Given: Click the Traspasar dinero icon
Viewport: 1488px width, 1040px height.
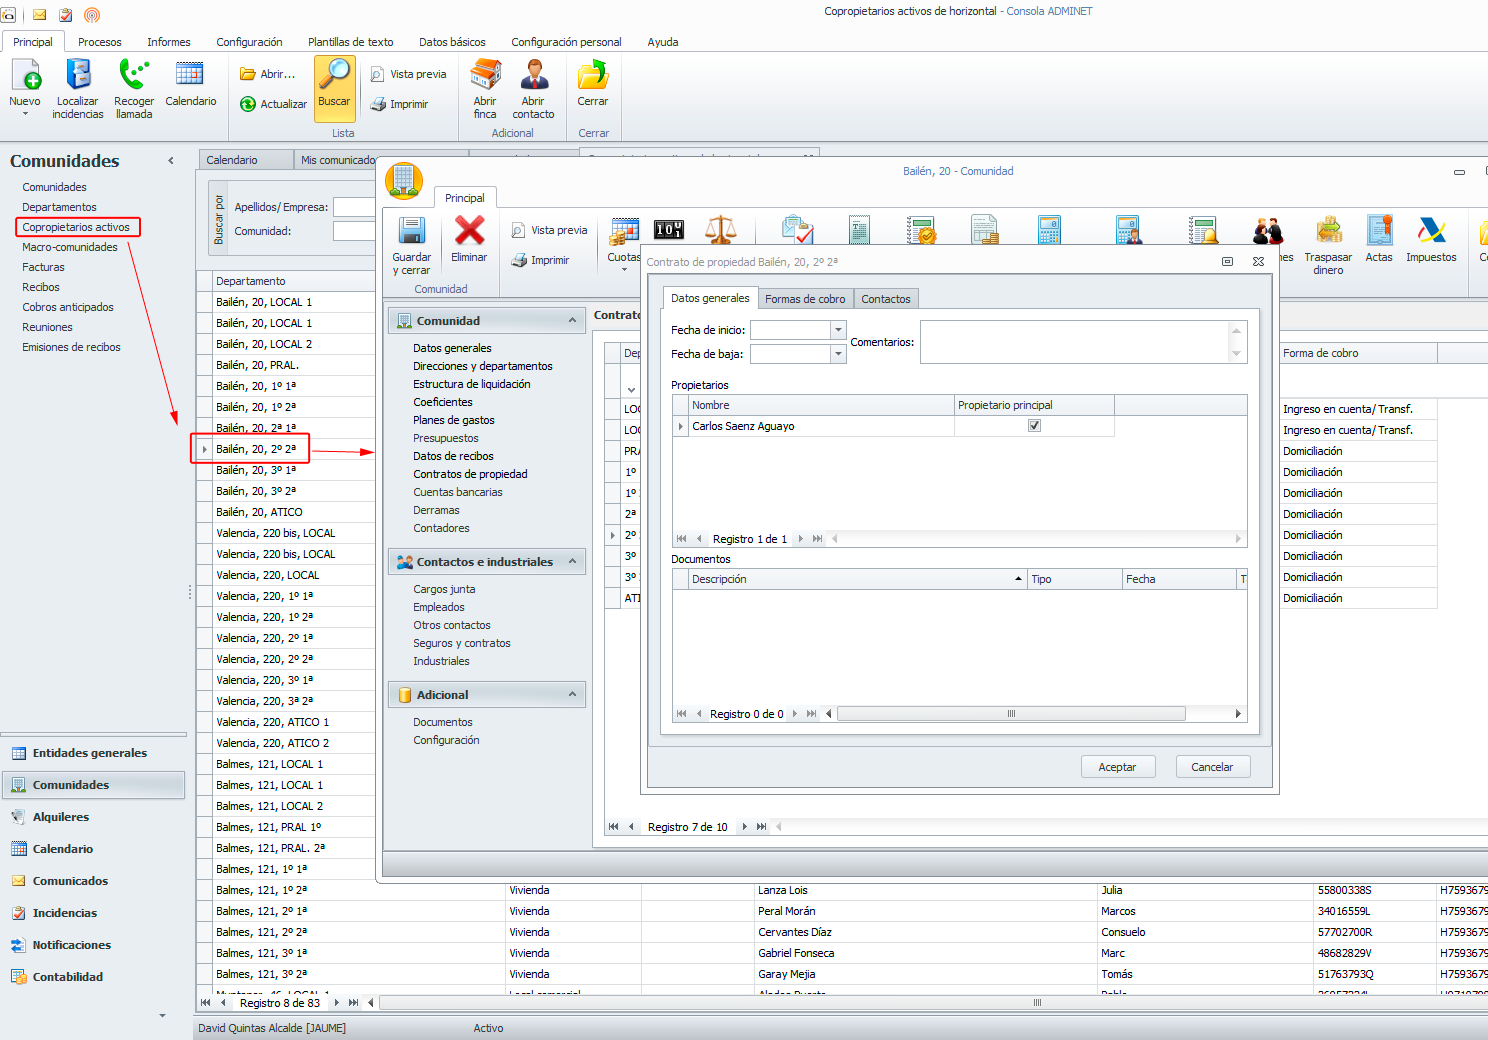Looking at the screenshot, I should pos(1328,232).
